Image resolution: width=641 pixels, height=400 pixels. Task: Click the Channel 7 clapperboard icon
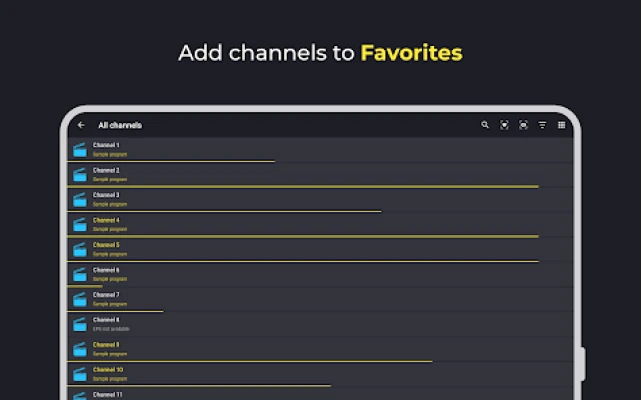[x=80, y=299]
